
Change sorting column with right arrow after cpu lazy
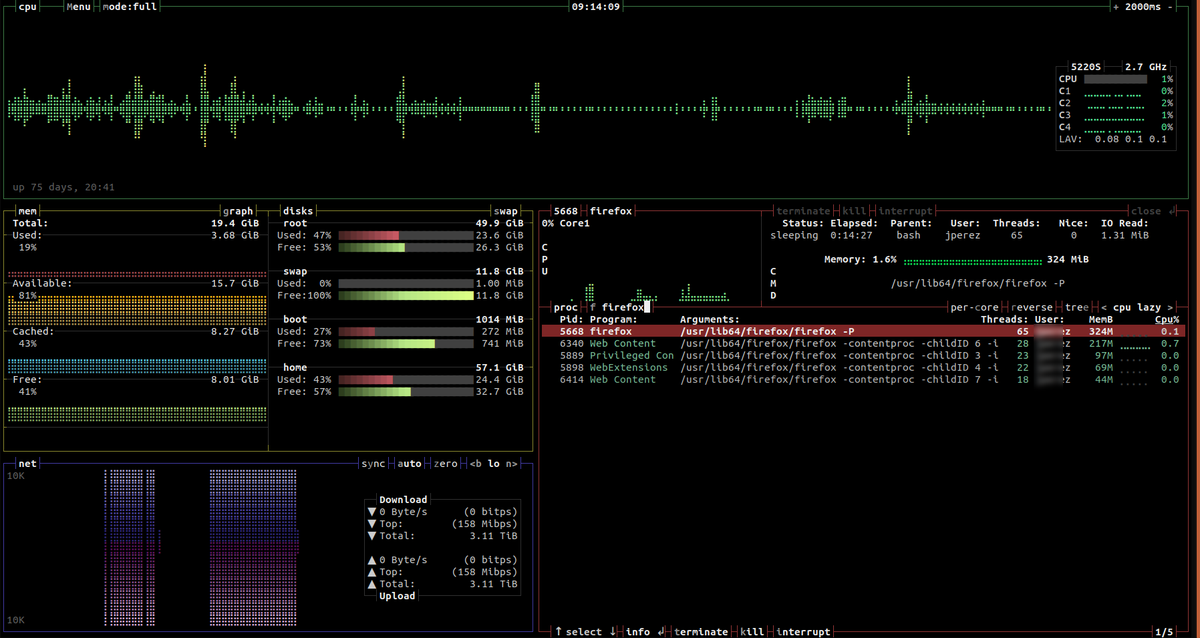click(x=1170, y=307)
